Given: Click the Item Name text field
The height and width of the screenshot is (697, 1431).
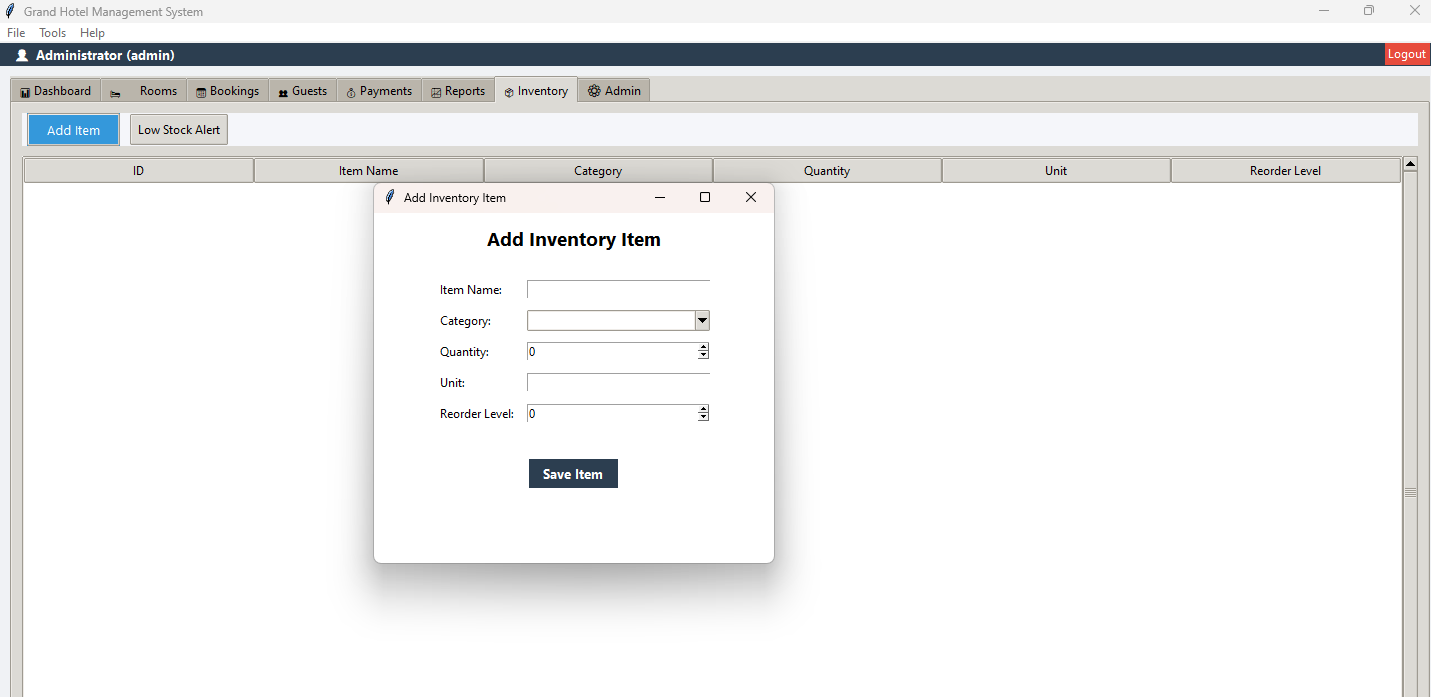Looking at the screenshot, I should (x=618, y=290).
